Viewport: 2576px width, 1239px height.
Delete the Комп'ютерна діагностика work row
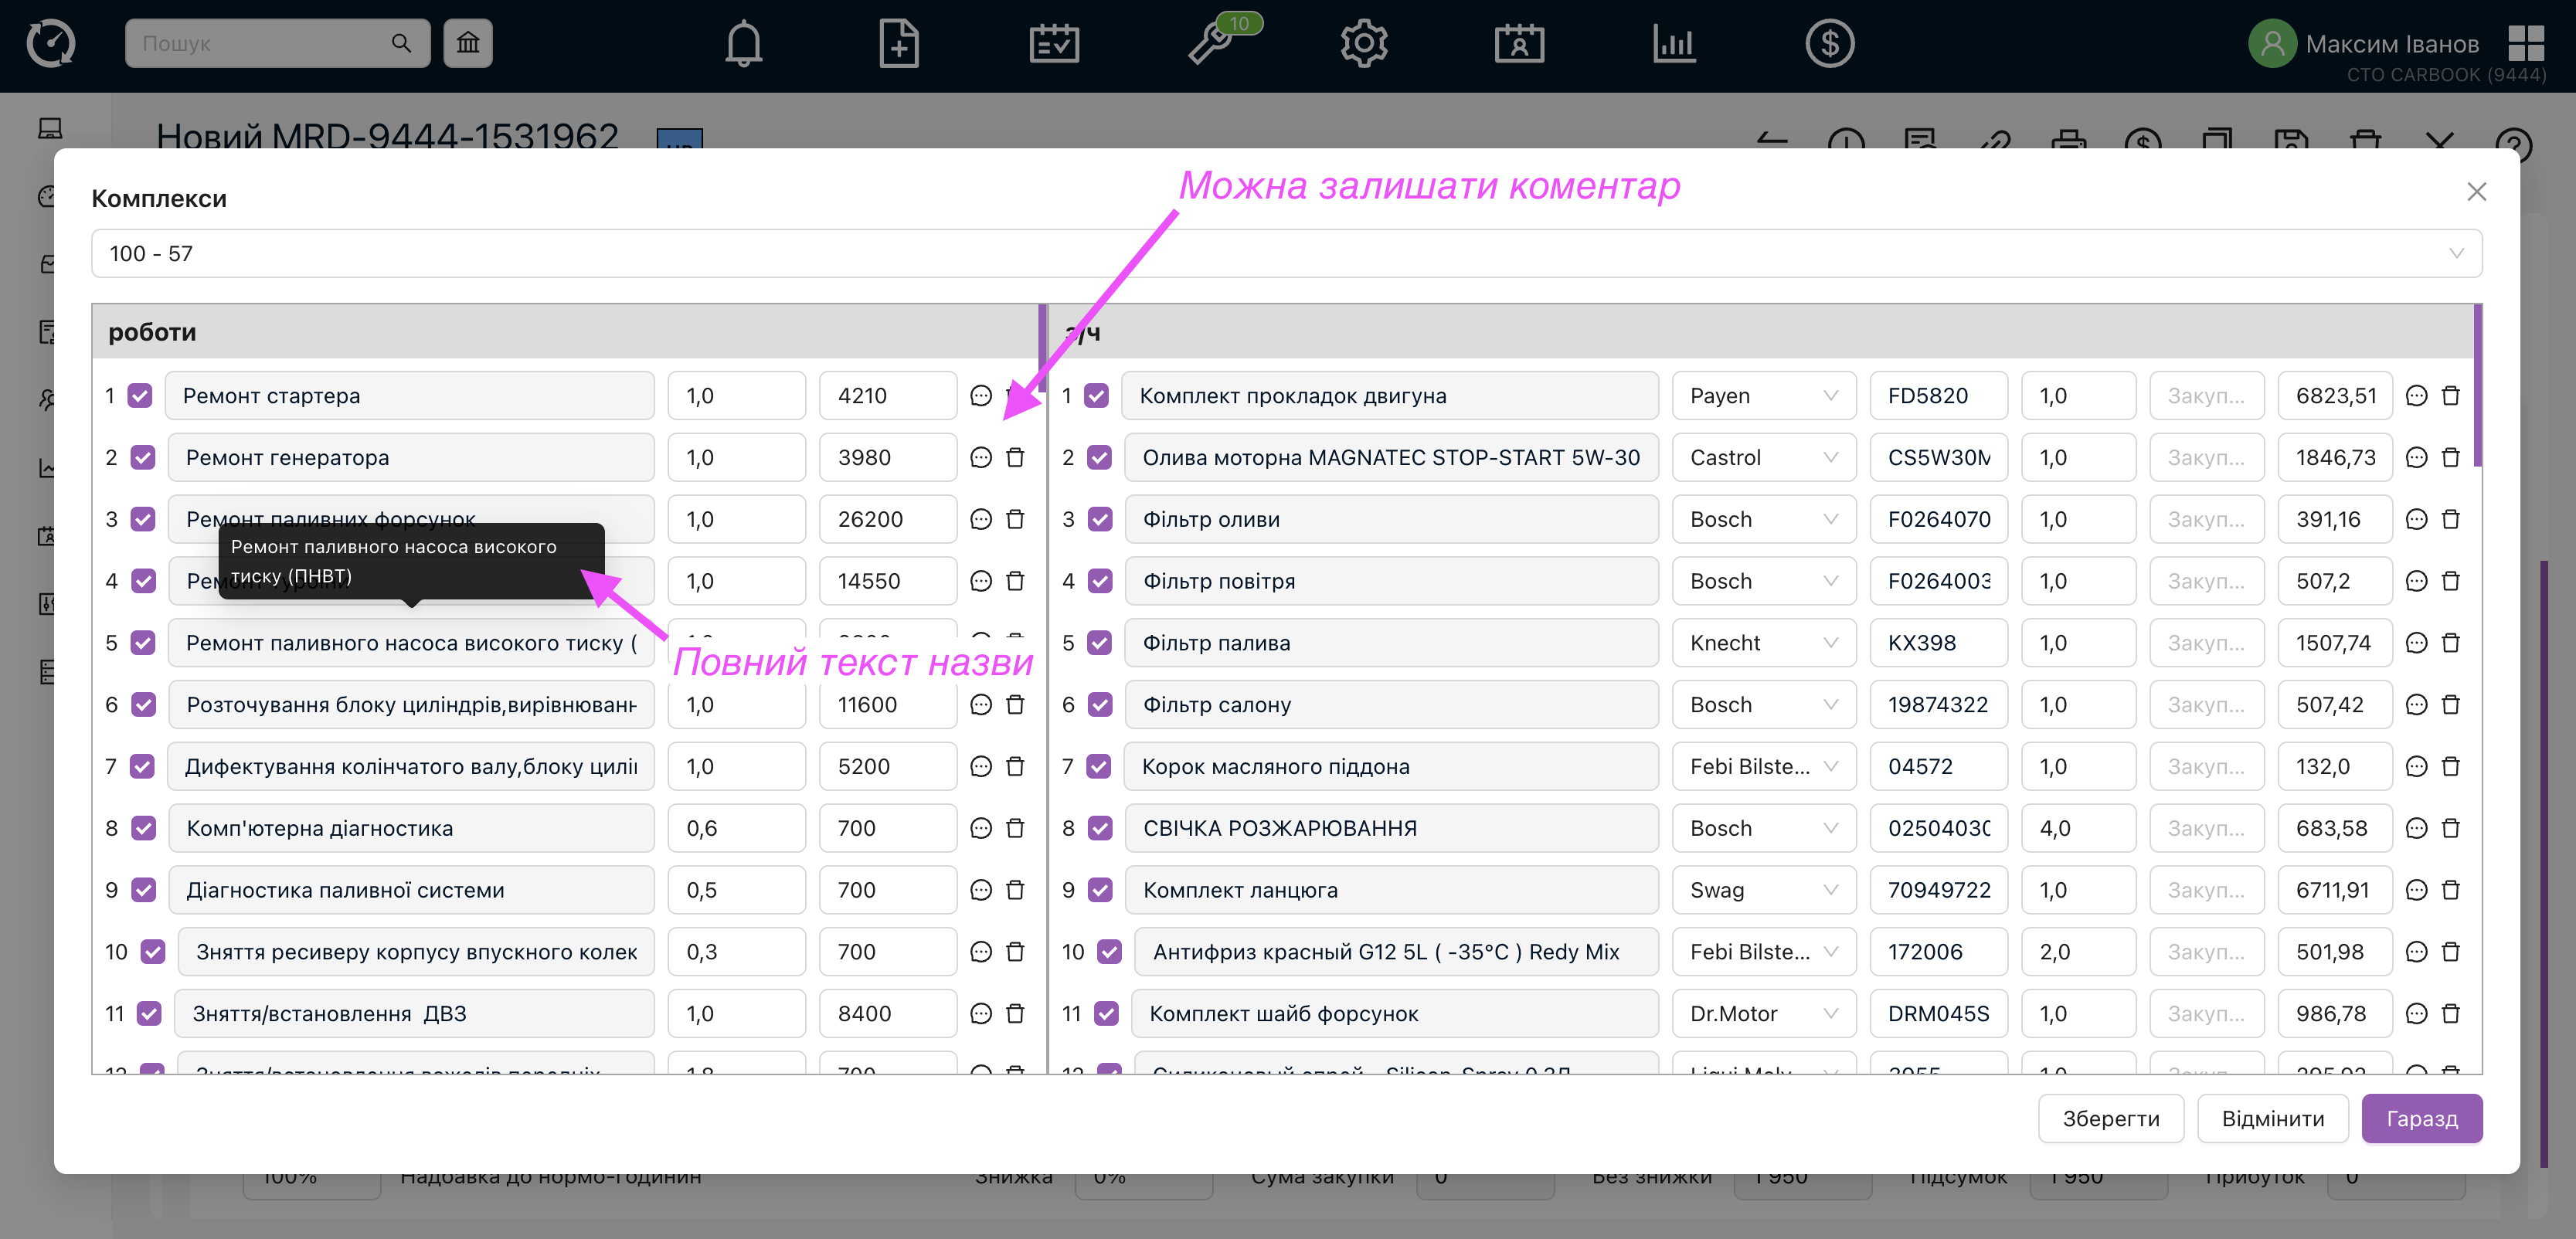[1015, 828]
